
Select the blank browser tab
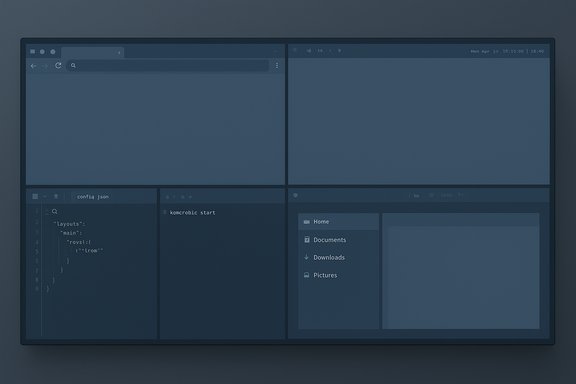93,53
